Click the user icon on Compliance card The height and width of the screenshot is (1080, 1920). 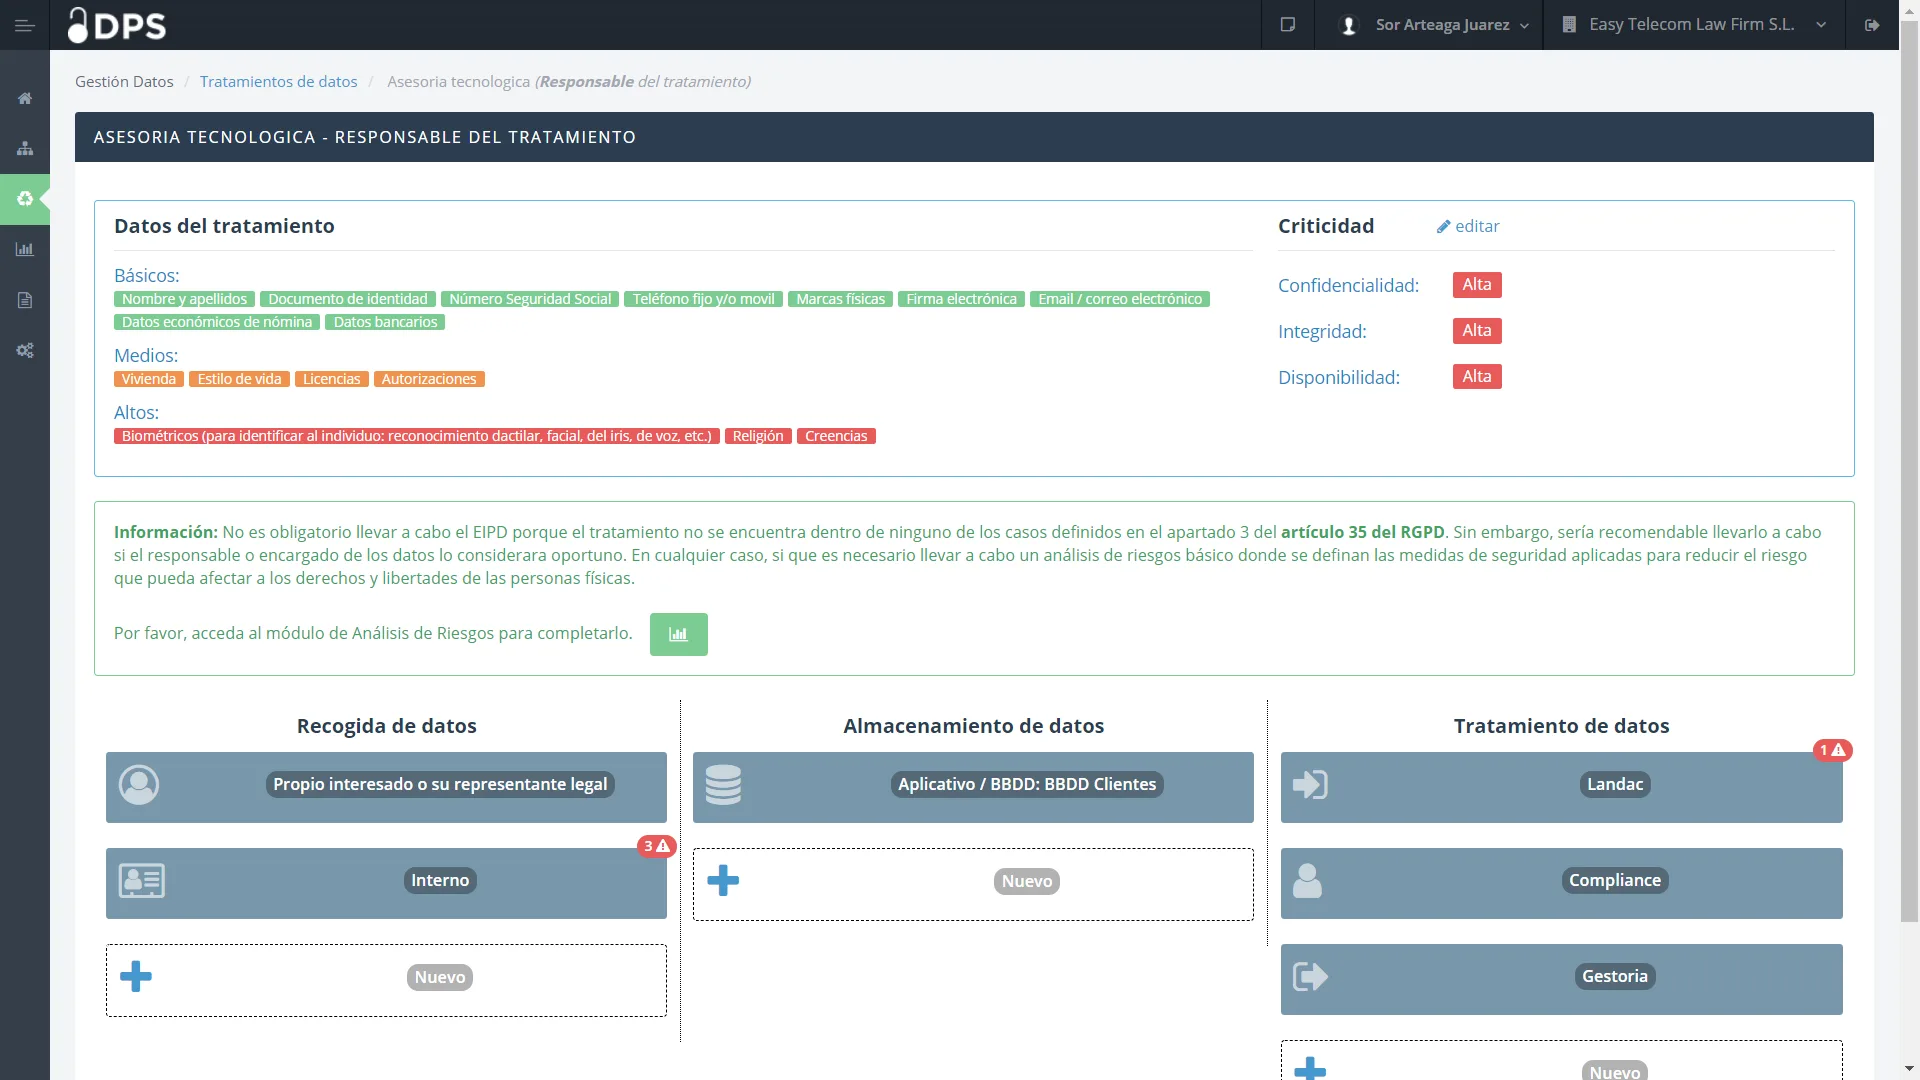1307,881
